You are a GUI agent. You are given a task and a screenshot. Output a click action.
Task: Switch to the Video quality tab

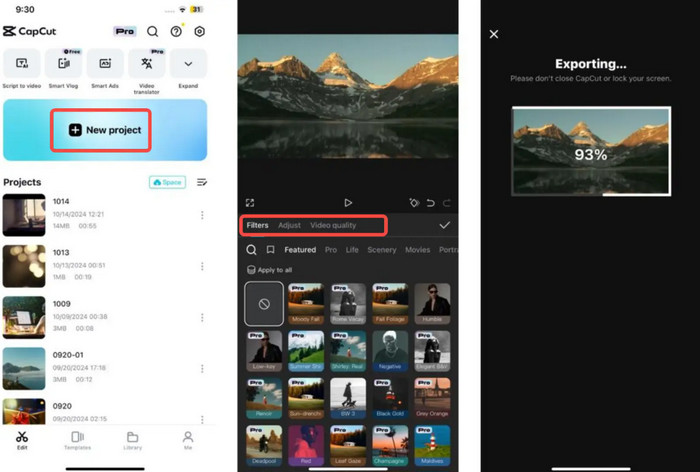[x=333, y=226]
